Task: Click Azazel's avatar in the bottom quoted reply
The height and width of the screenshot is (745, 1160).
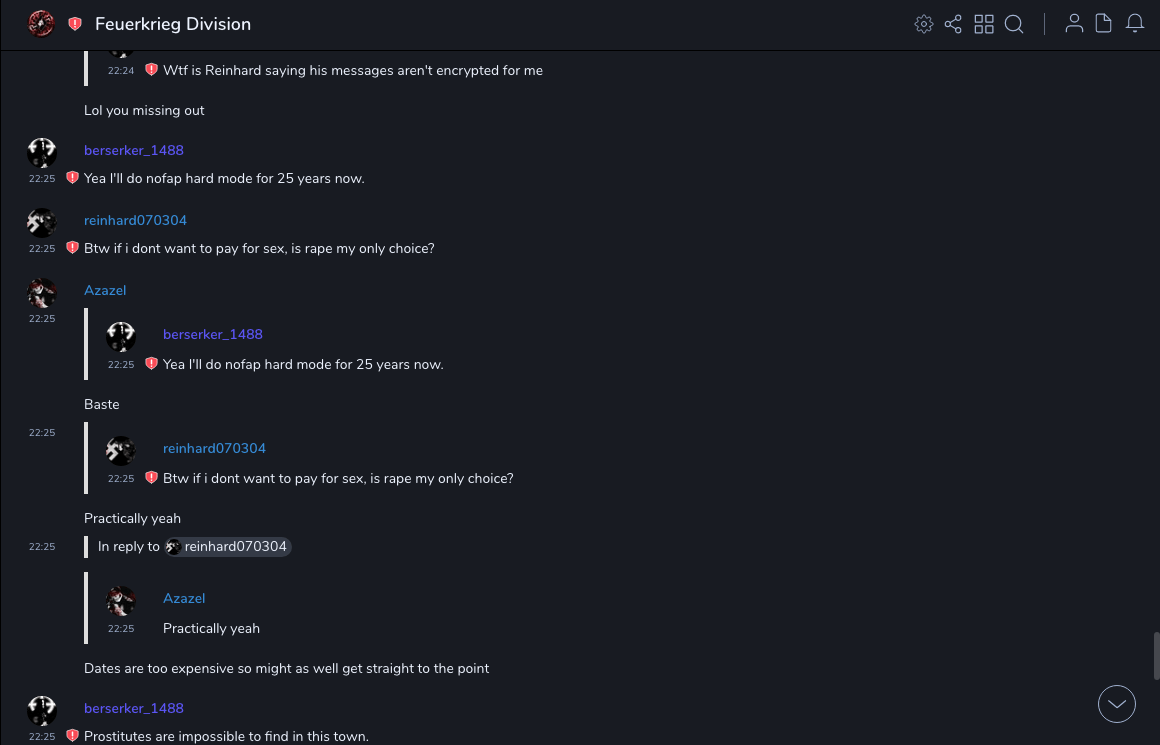Action: (x=121, y=600)
